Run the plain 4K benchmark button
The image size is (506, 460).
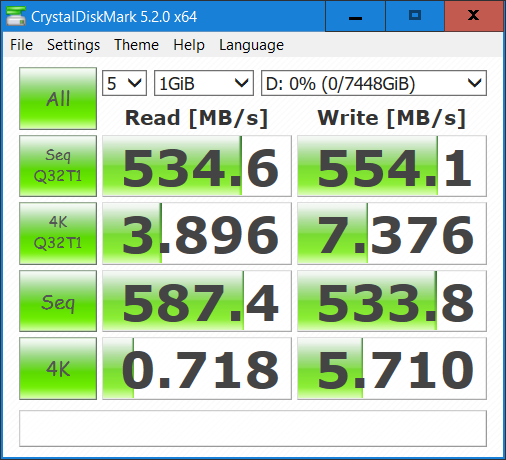[x=58, y=368]
